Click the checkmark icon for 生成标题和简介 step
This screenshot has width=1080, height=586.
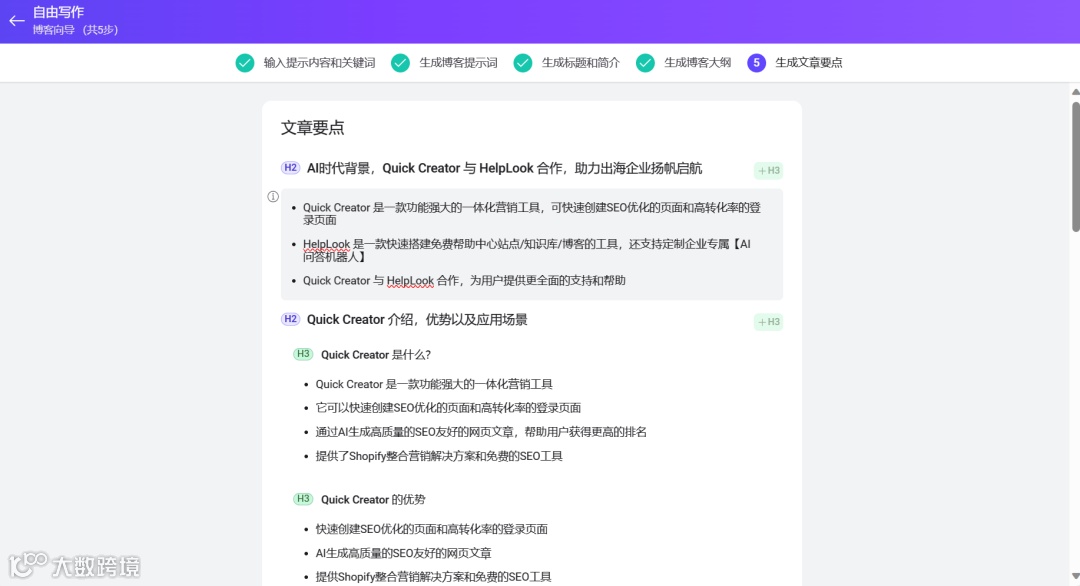[523, 62]
